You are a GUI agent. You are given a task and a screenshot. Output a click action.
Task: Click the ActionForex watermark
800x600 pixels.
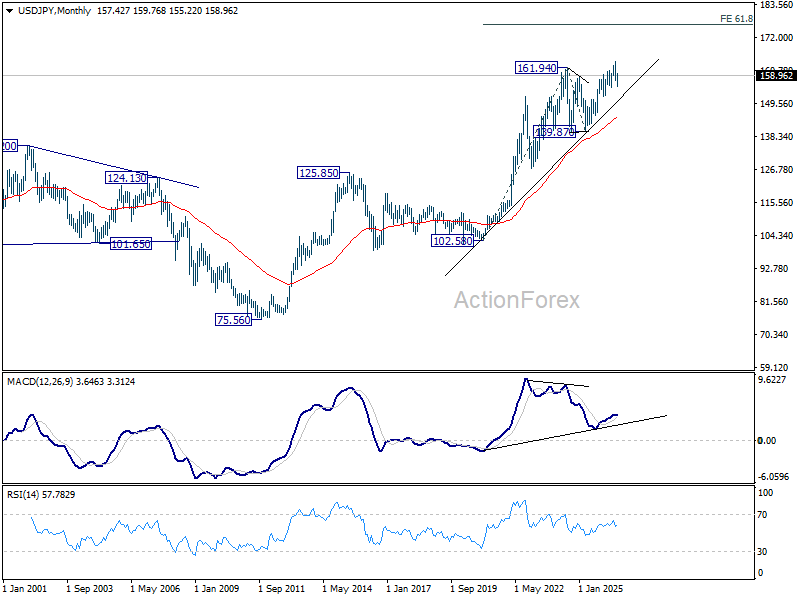(x=517, y=300)
